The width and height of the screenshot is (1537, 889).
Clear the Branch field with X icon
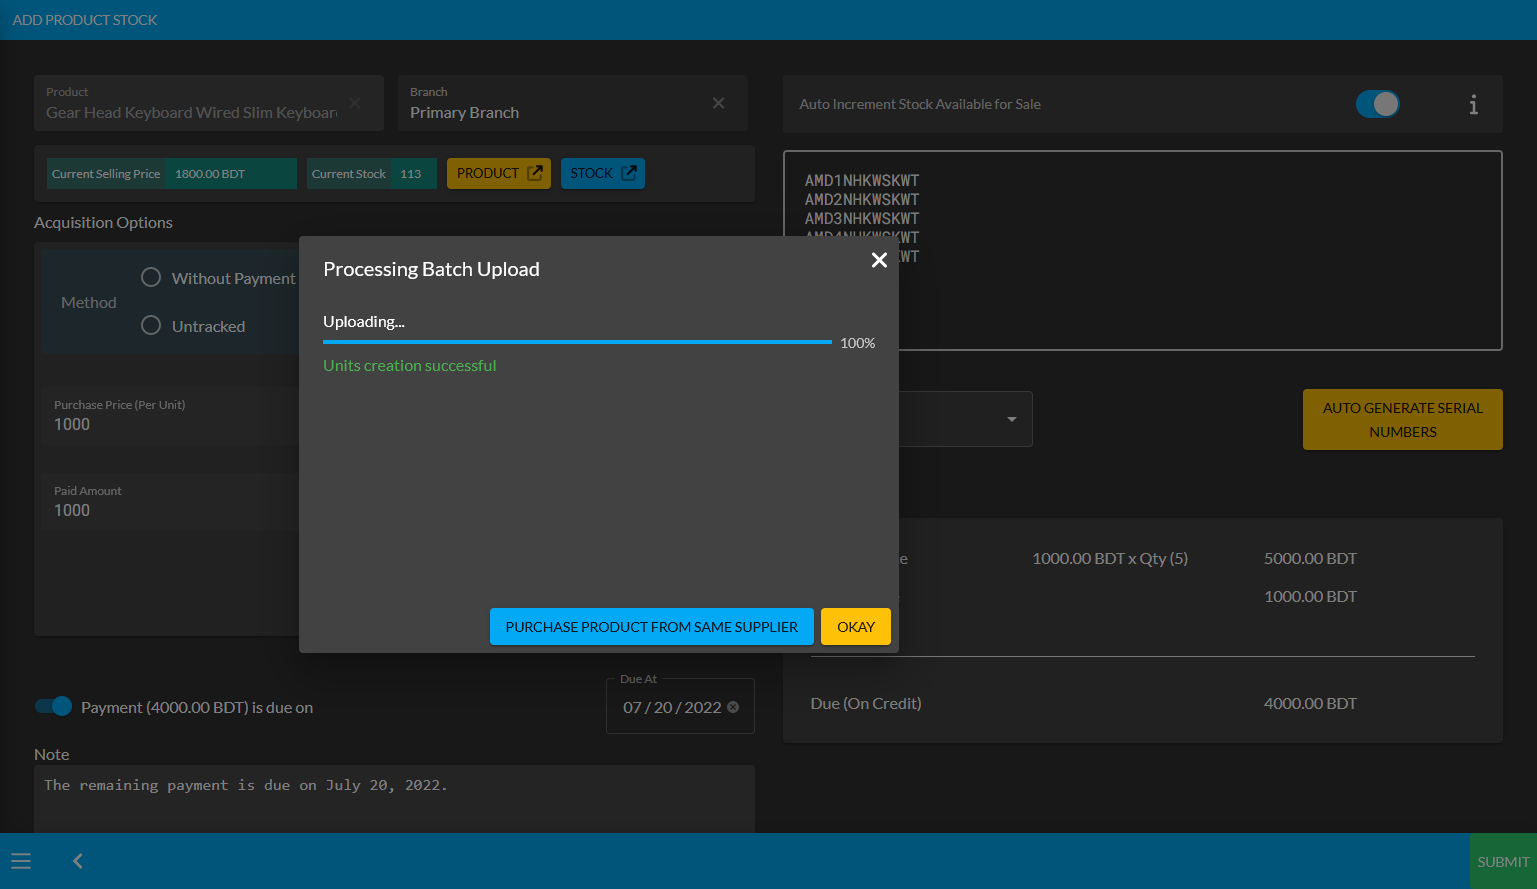718,103
